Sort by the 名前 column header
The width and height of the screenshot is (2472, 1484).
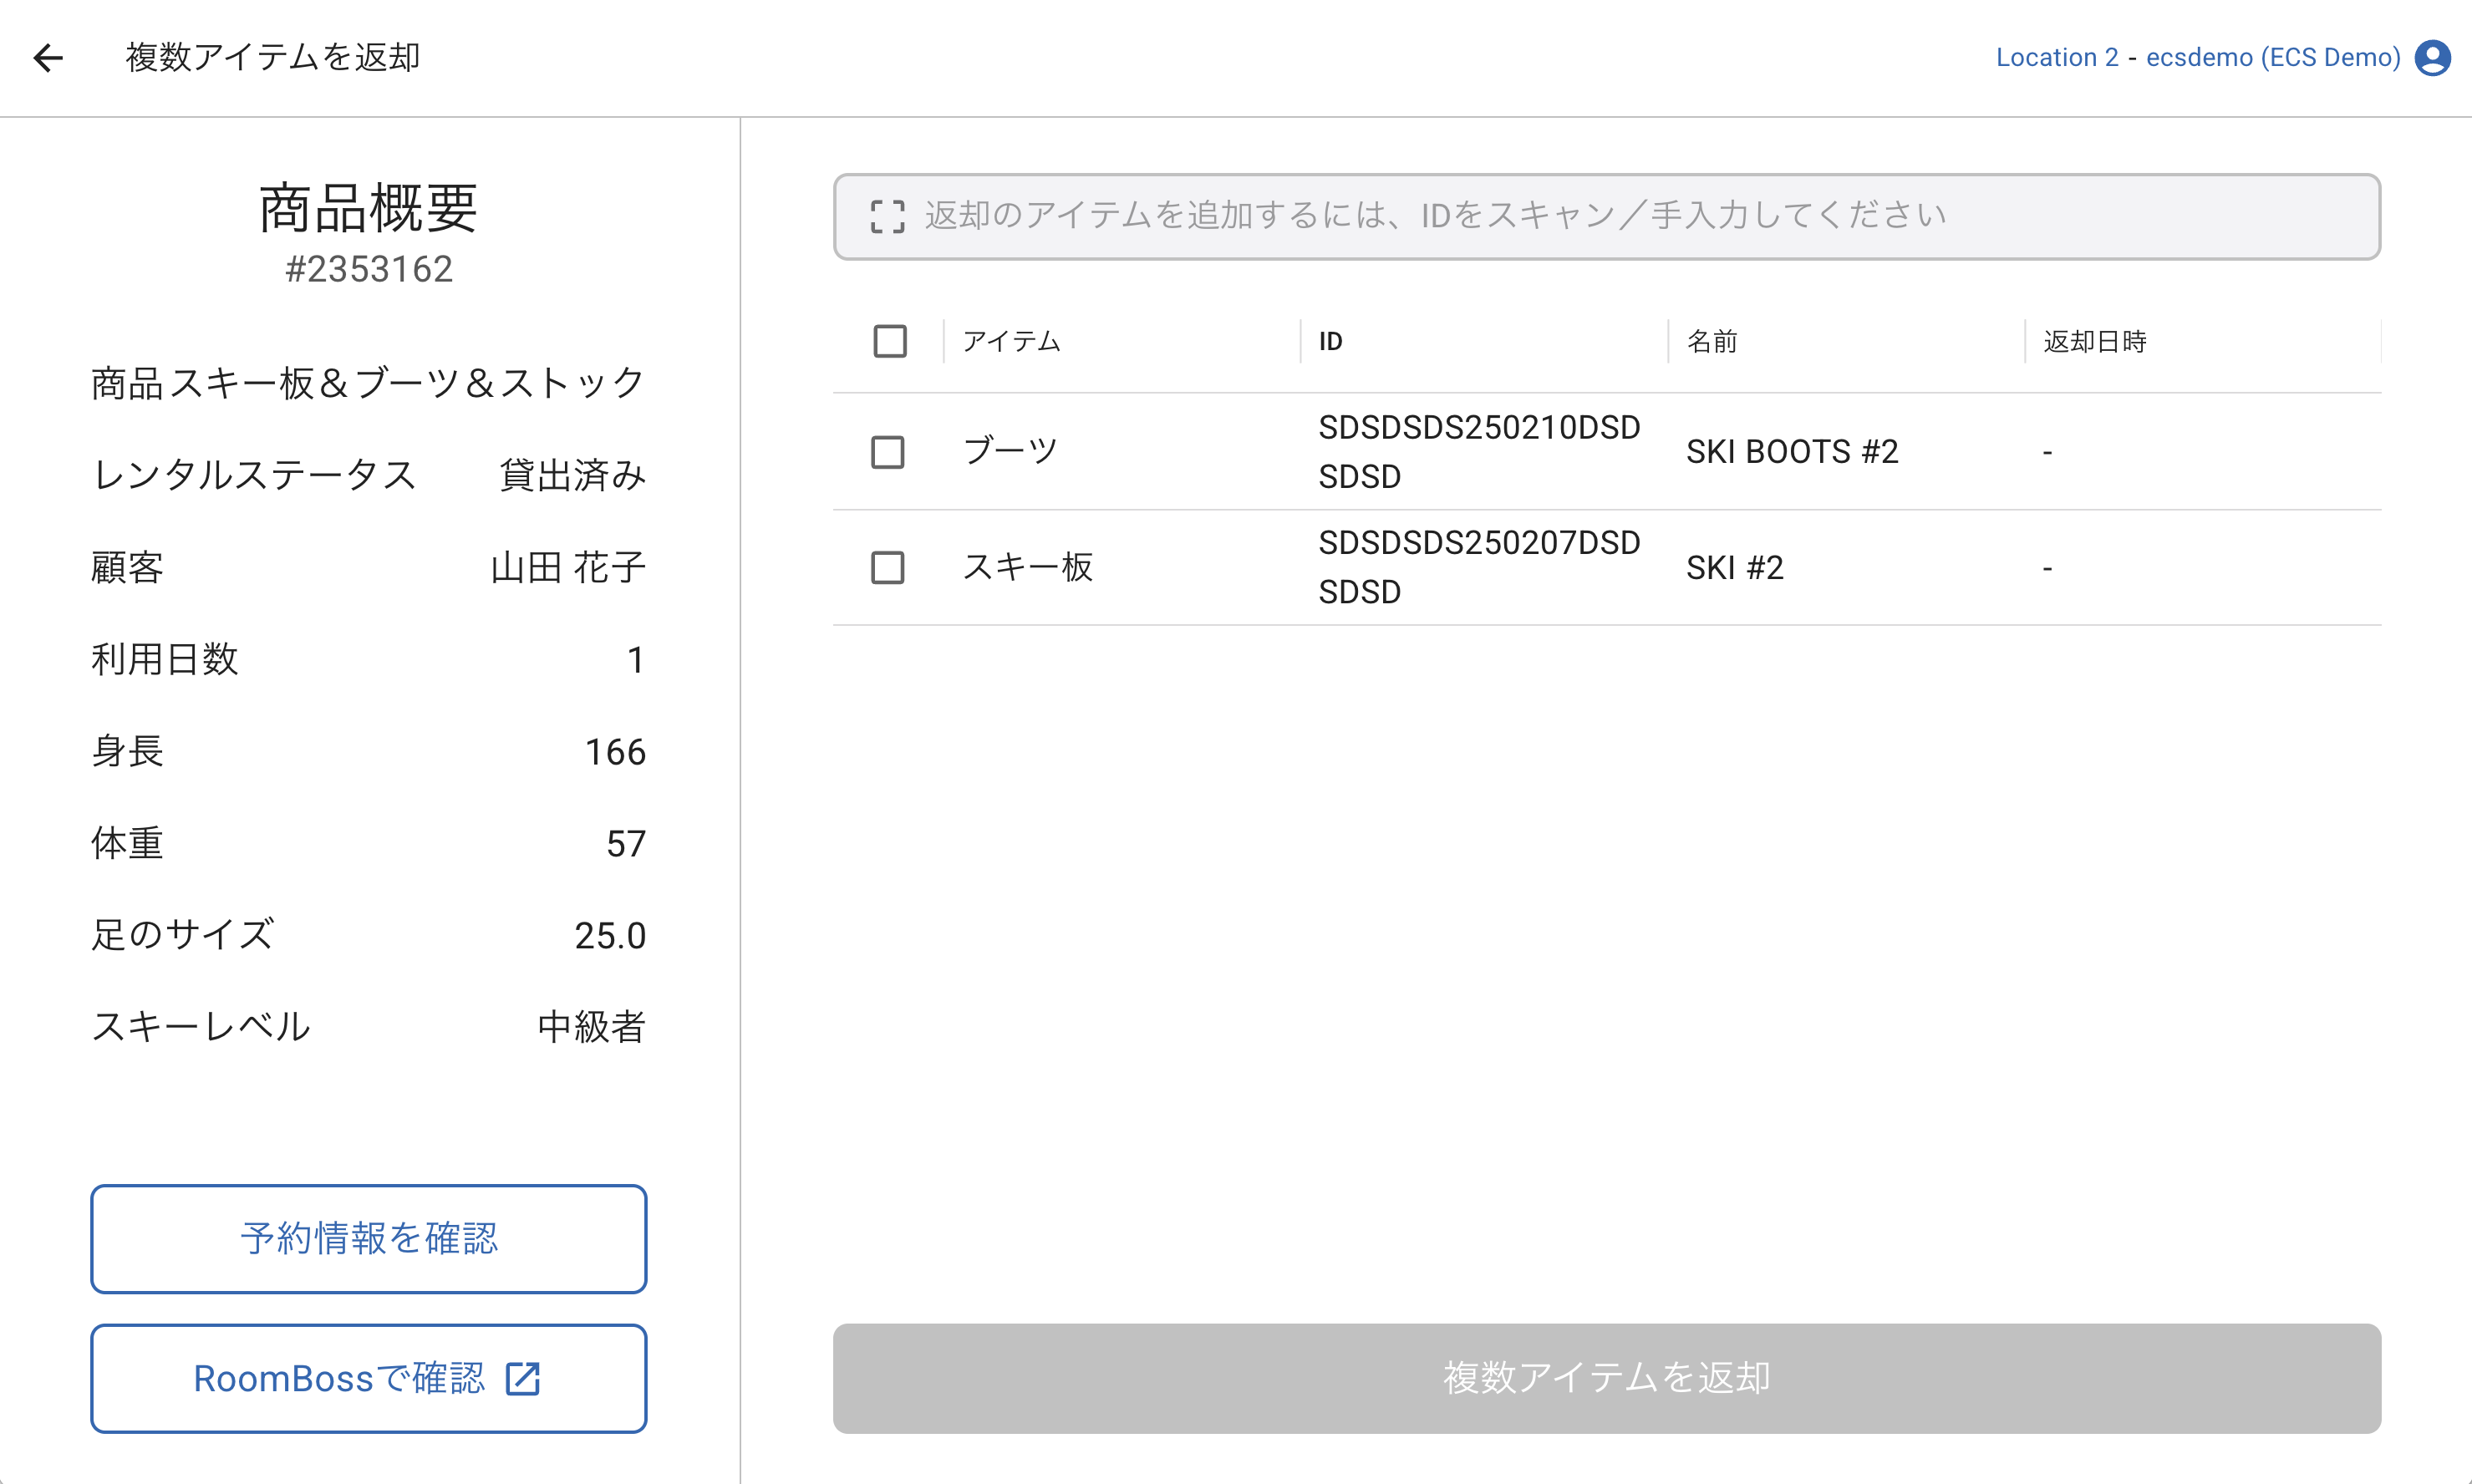click(x=1712, y=342)
